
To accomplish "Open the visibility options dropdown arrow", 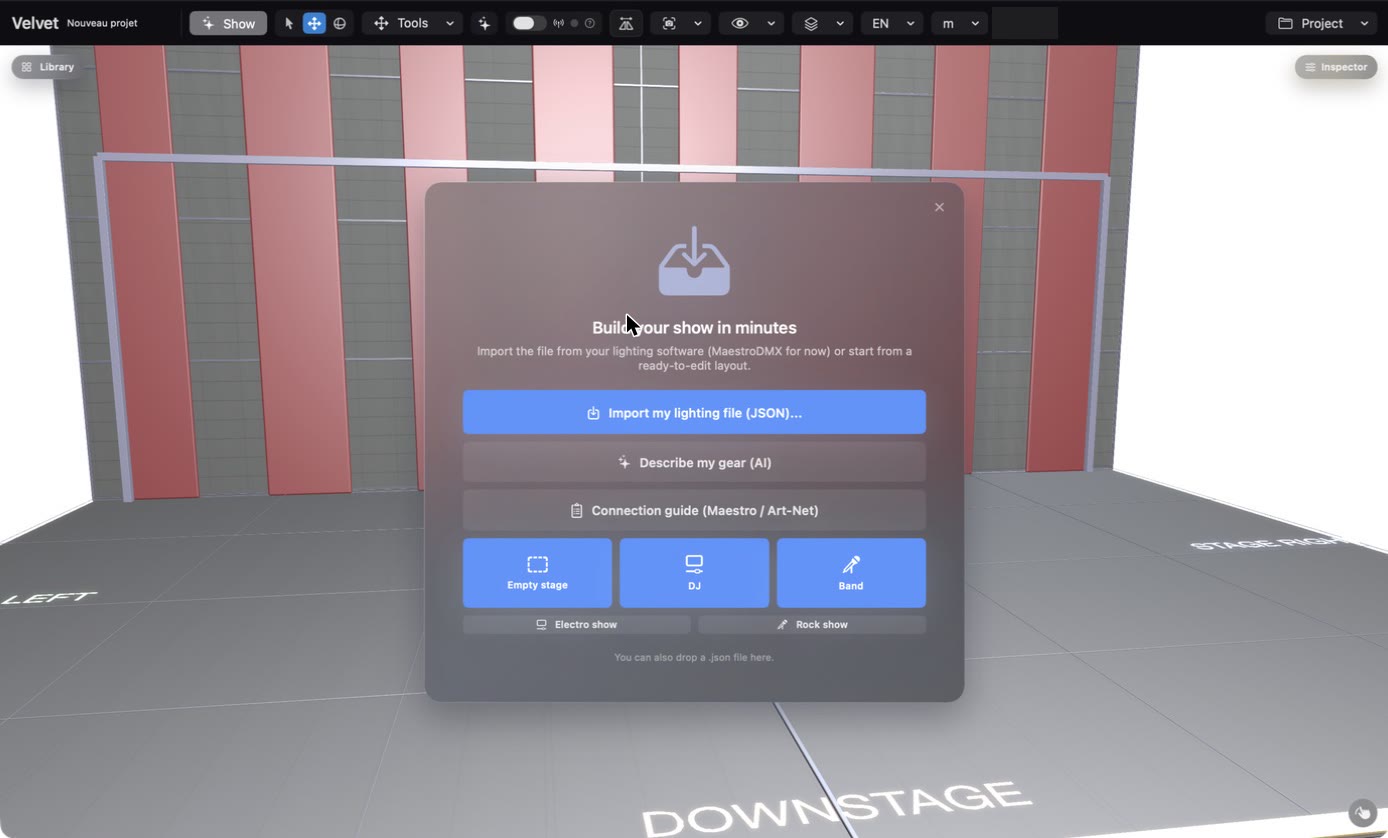I will coord(771,23).
